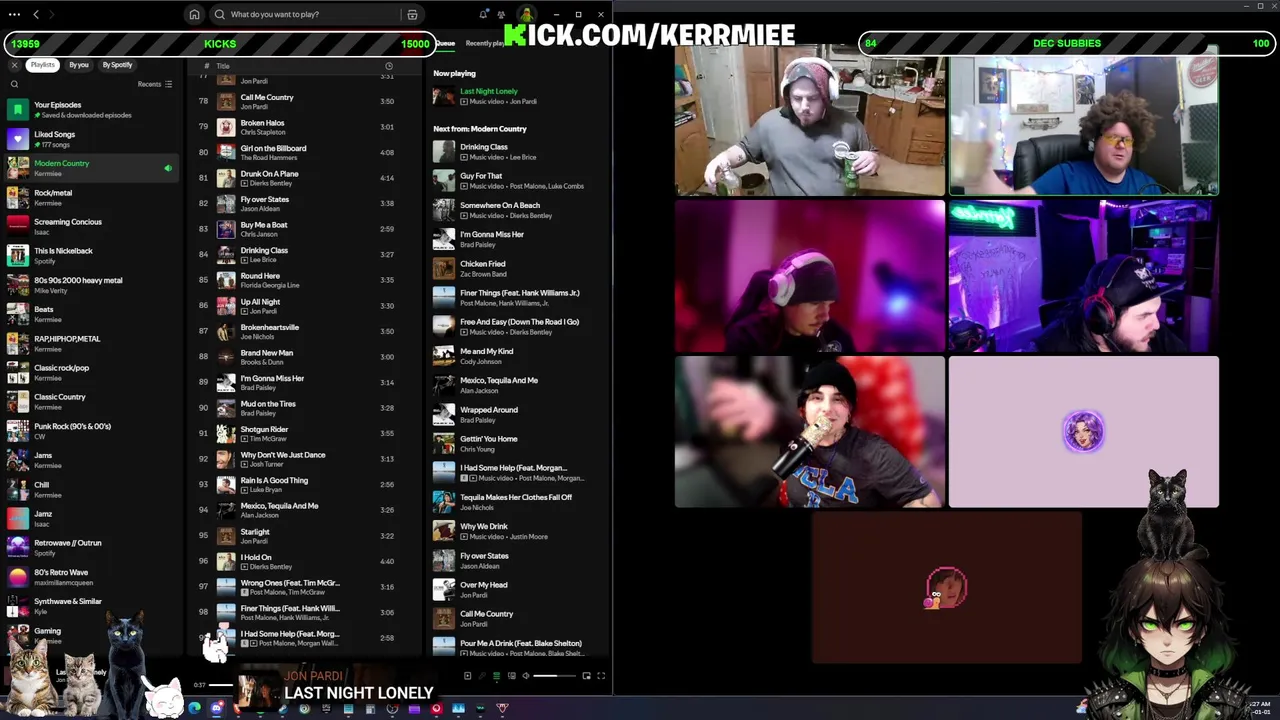Switch to the Recently played tab
The height and width of the screenshot is (720, 1280).
coord(487,43)
